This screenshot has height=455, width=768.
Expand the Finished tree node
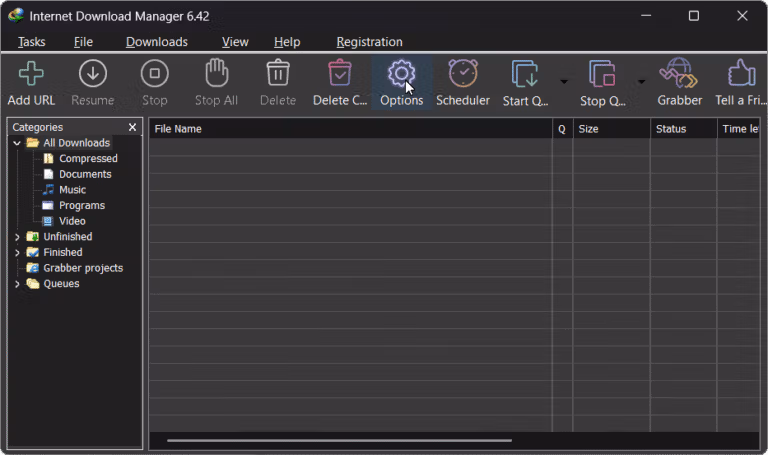17,253
